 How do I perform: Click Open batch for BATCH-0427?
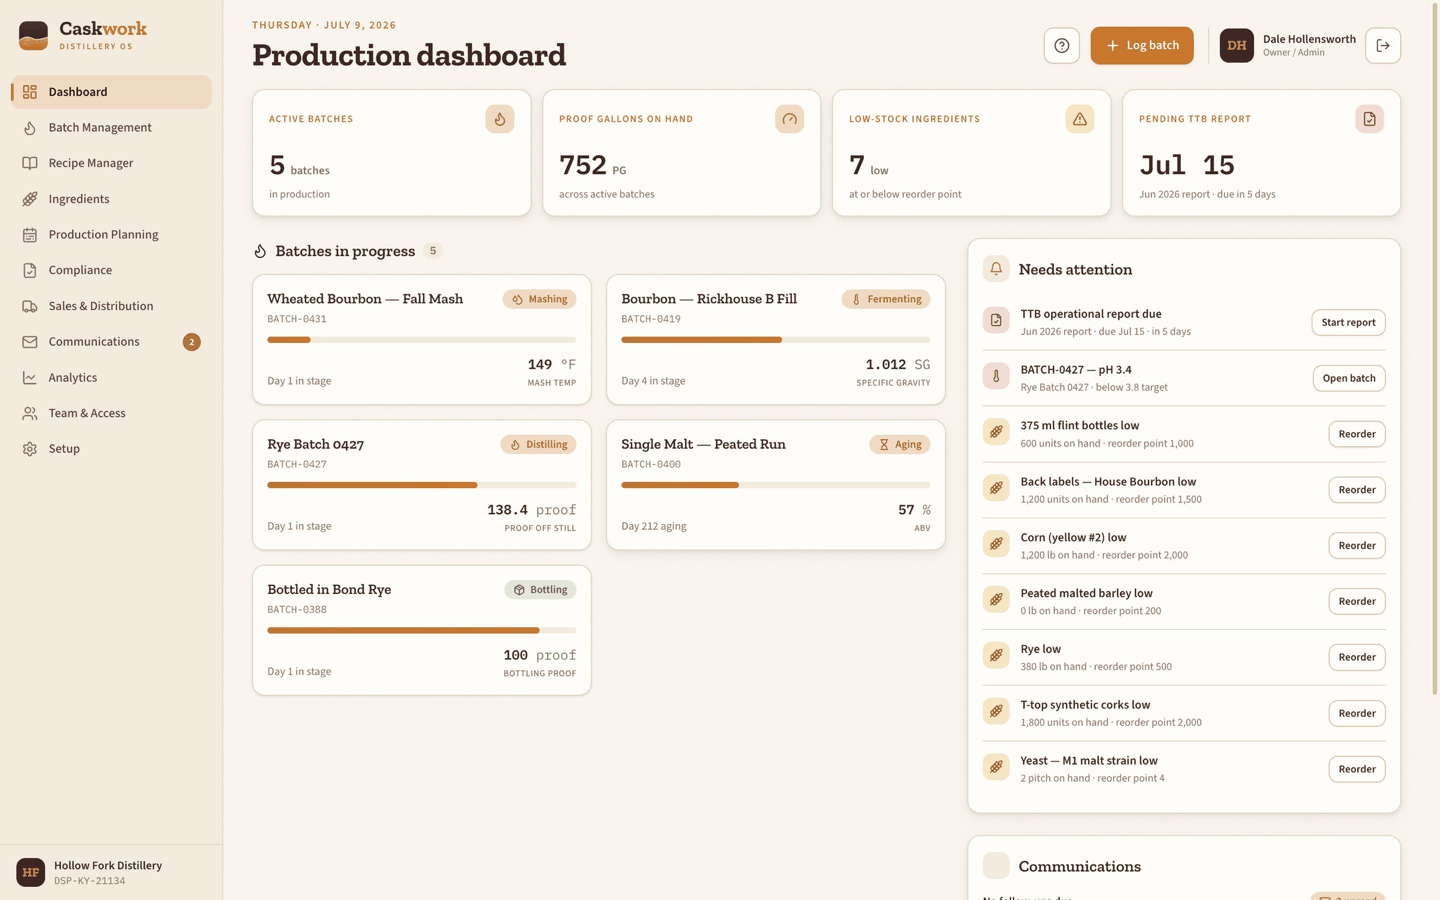click(1348, 378)
